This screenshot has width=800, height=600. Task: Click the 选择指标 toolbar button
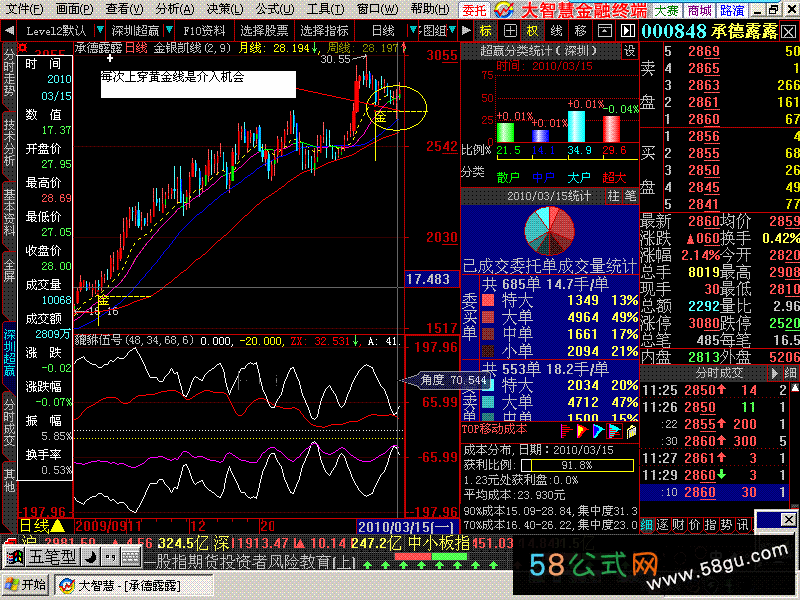pyautogui.click(x=324, y=31)
